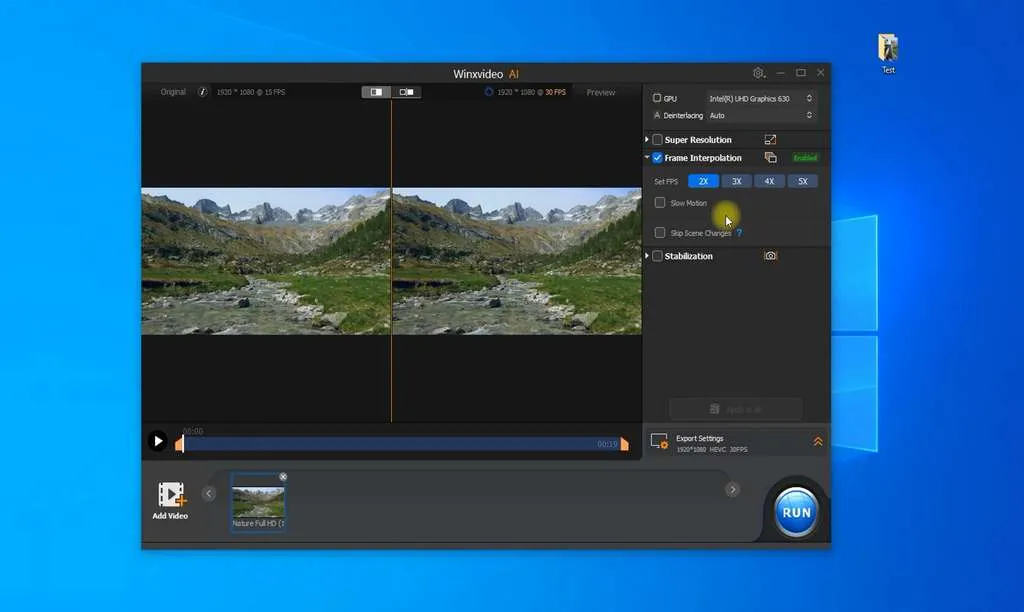Enable Skip Scene Changes
The image size is (1024, 612).
pyautogui.click(x=659, y=231)
